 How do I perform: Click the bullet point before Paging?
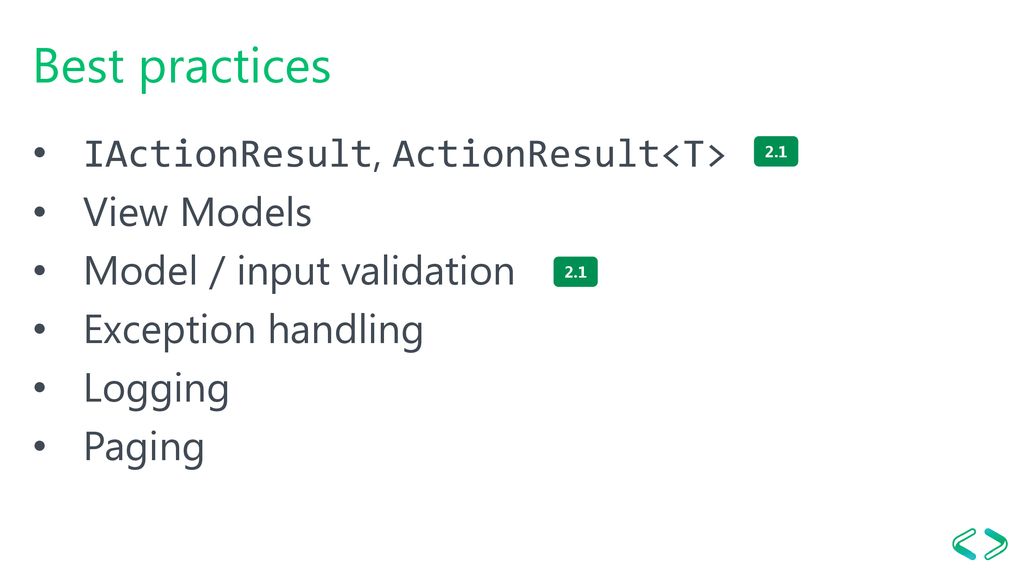click(x=40, y=447)
